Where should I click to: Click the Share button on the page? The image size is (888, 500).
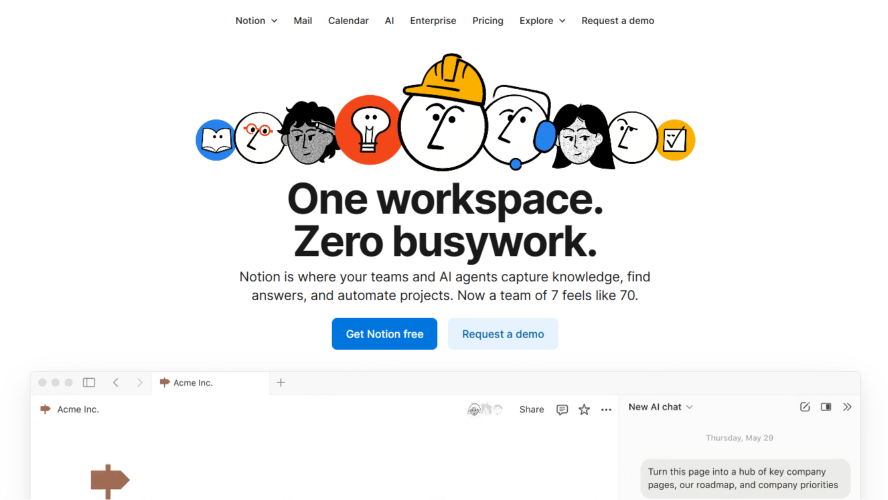tap(532, 409)
